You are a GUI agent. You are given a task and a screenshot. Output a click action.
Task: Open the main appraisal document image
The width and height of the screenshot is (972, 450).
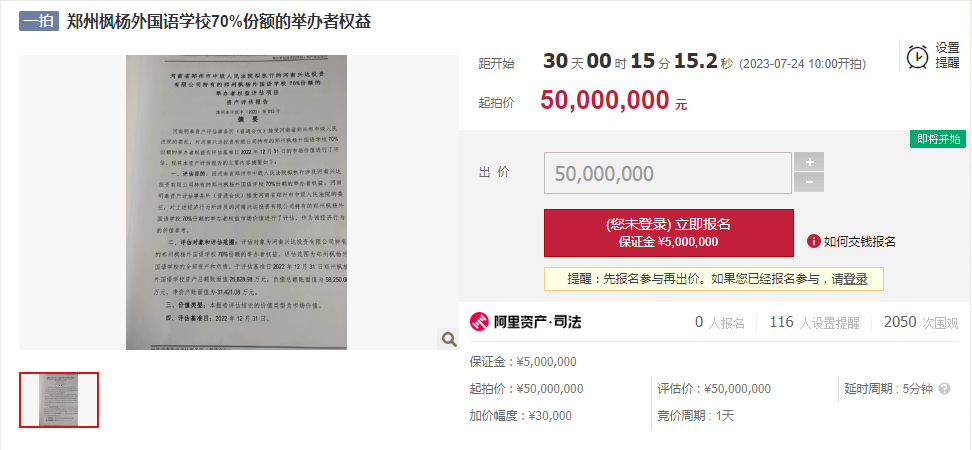click(x=236, y=202)
